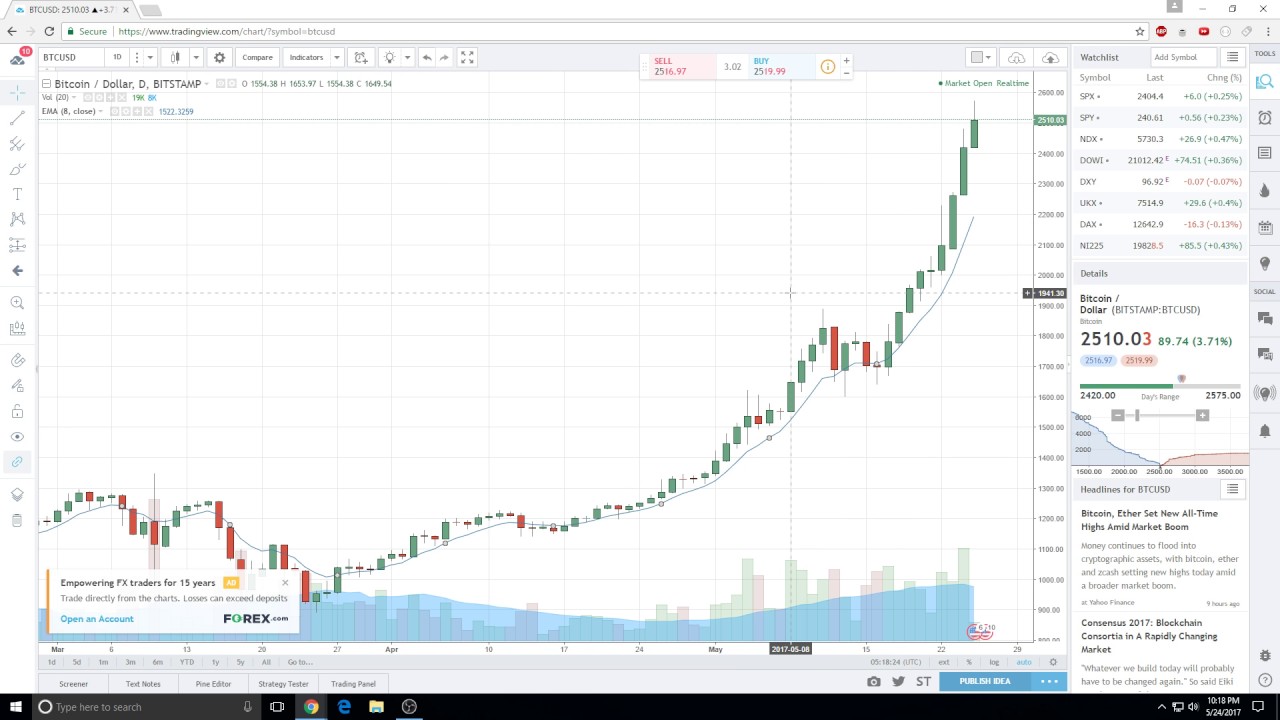This screenshot has width=1280, height=720.
Task: Open the chart templates lightbulb dropdown arrow
Action: coord(406,57)
